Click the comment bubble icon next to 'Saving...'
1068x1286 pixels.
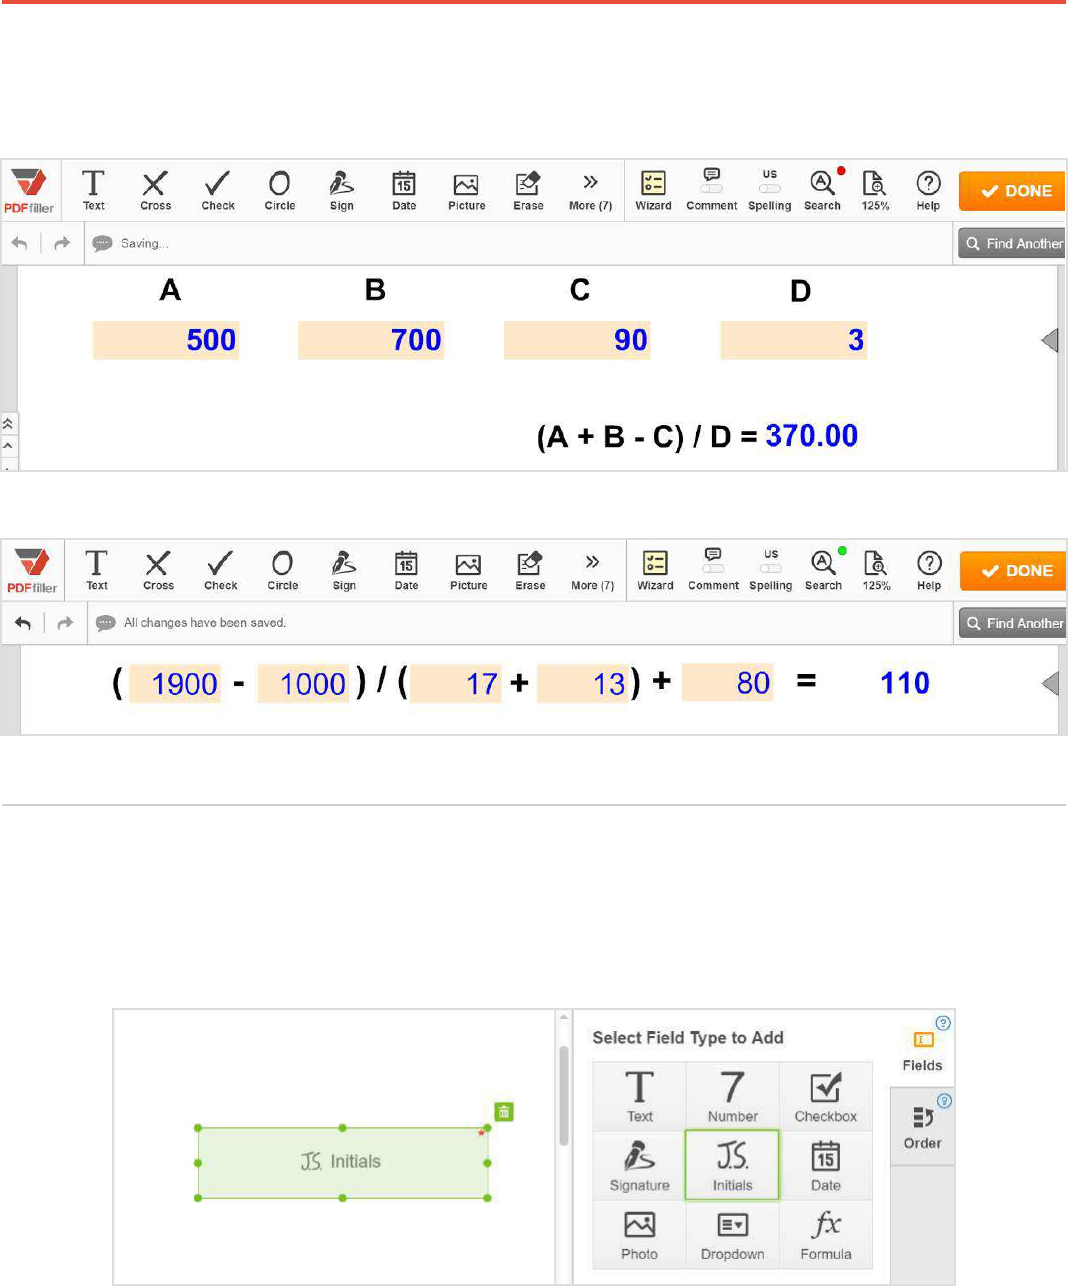102,243
